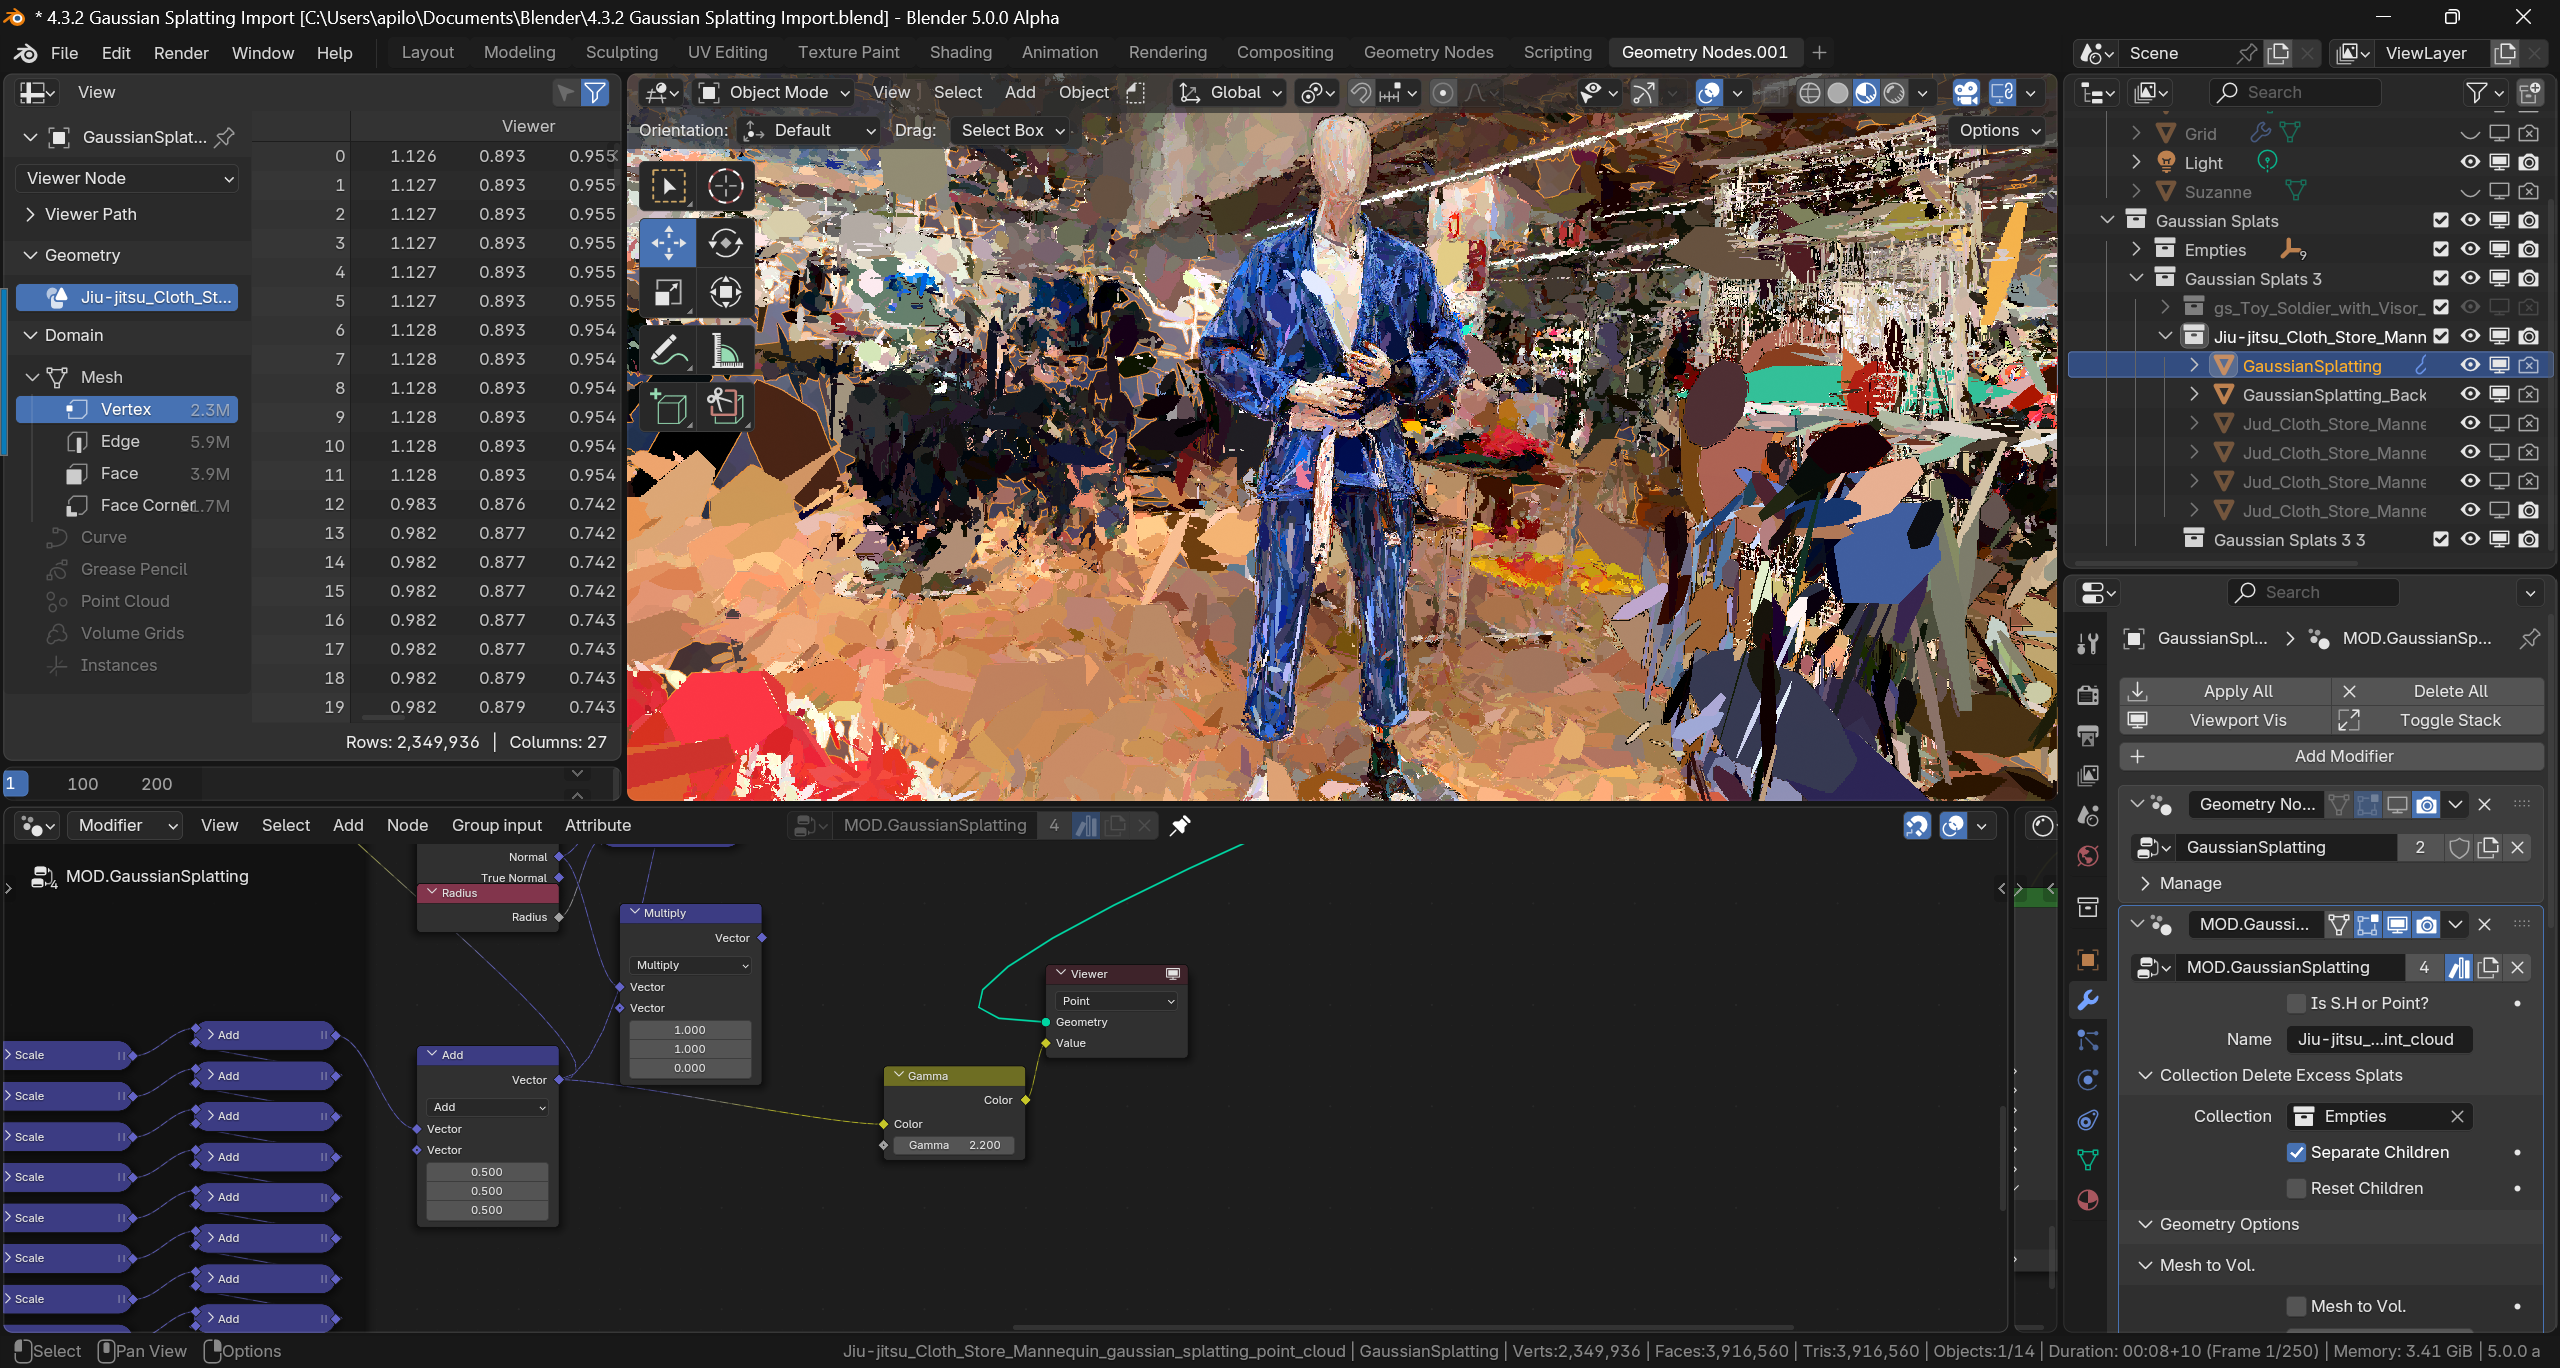The height and width of the screenshot is (1368, 2560).
Task: Toggle the Empties collection exclude checkbox
Action: 2441,249
